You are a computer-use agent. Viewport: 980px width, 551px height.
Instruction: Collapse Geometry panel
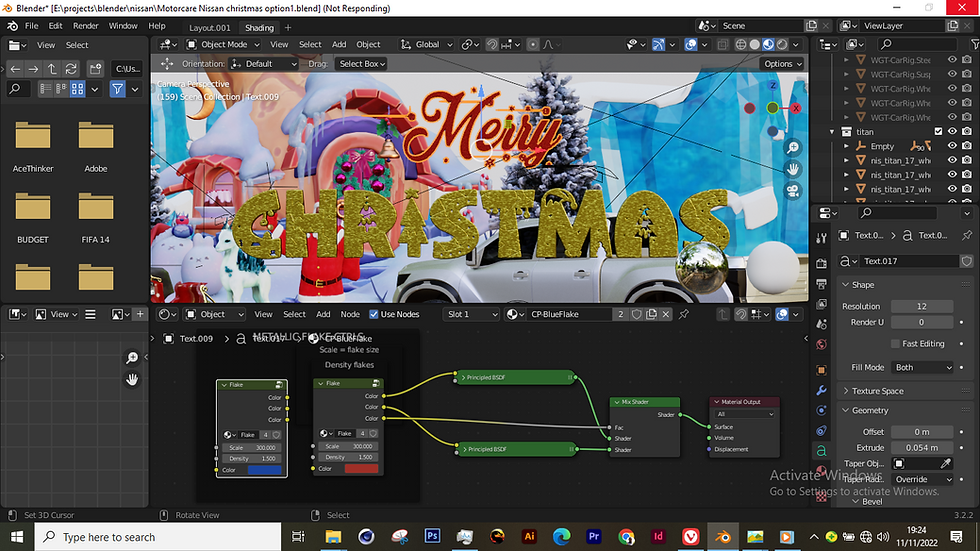point(869,410)
